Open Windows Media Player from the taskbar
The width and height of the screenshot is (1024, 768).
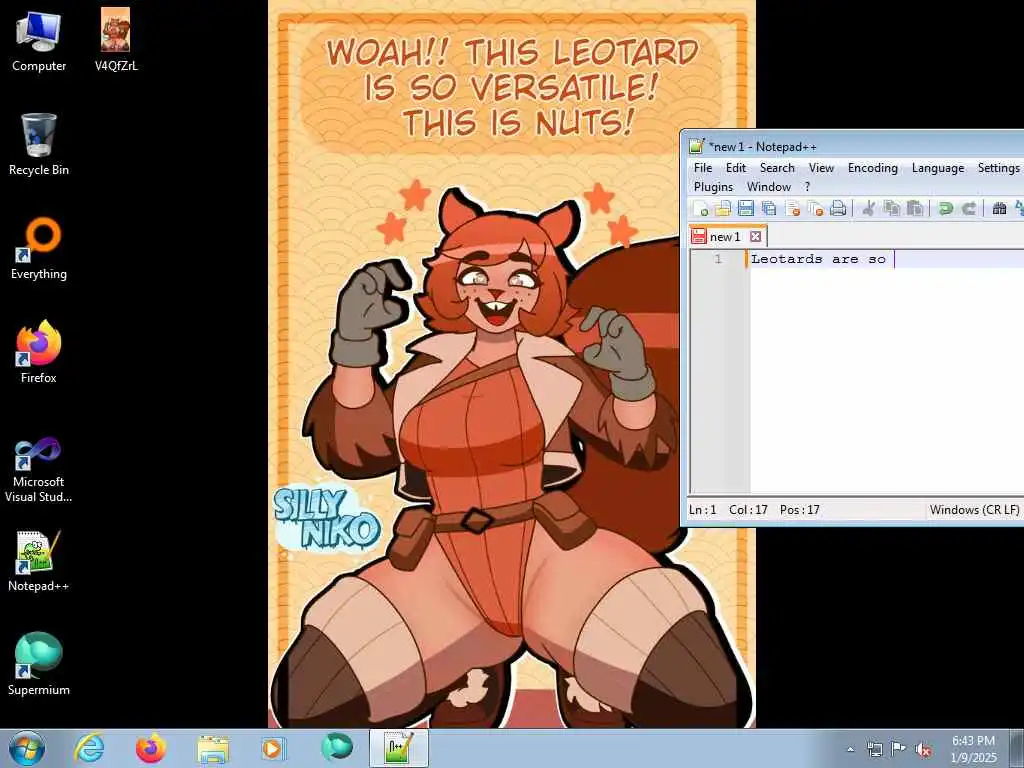273,748
